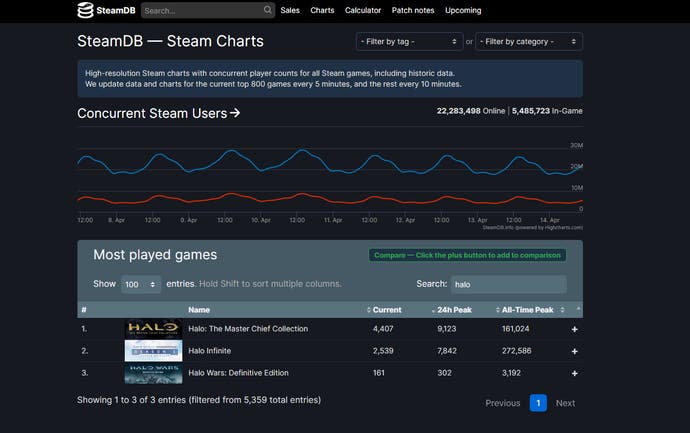Click the 2,539 current players value
Viewport: 690px width, 433px height.
383,351
